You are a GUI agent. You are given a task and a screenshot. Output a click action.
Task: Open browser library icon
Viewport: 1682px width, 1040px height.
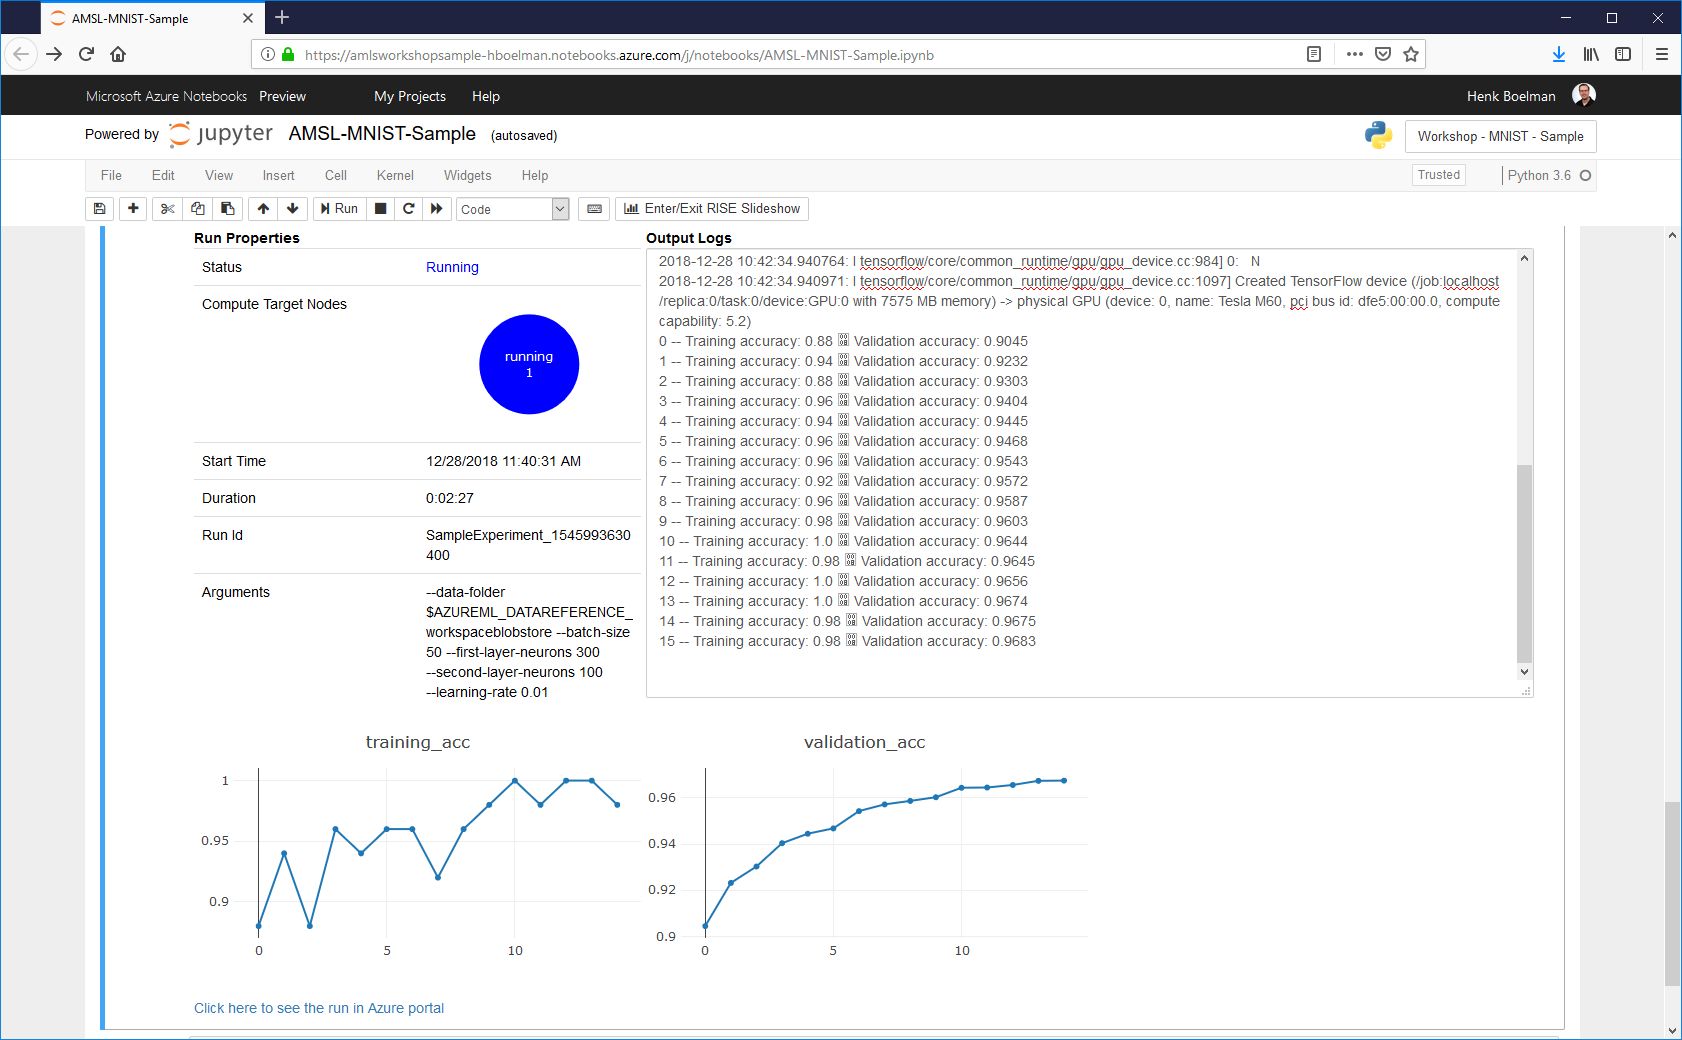pyautogui.click(x=1591, y=54)
